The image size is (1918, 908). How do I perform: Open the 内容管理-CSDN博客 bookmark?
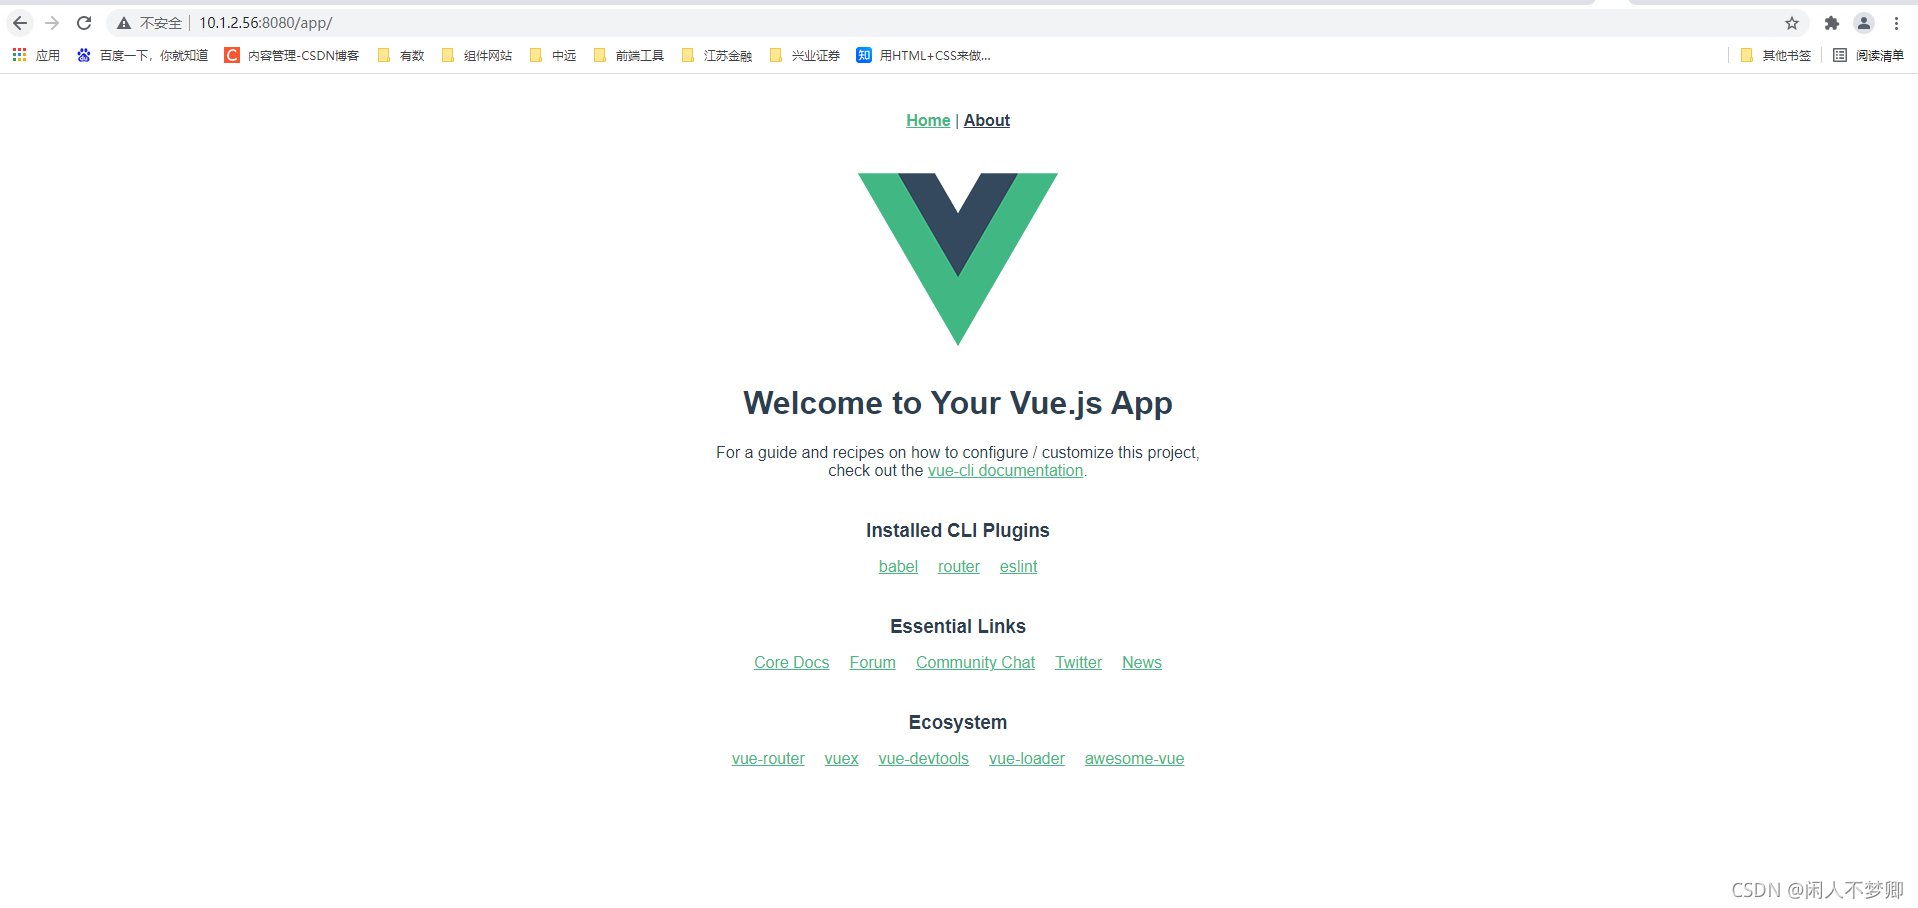[x=292, y=55]
